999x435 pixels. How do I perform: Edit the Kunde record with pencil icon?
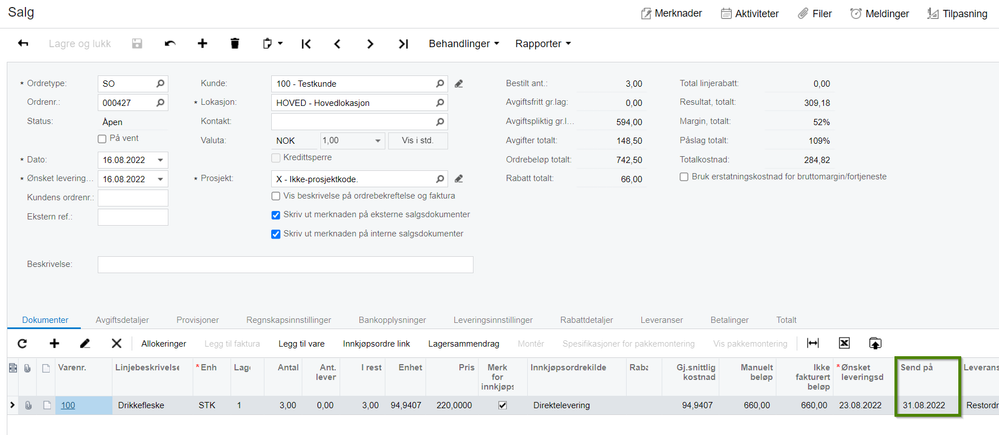pyautogui.click(x=459, y=83)
